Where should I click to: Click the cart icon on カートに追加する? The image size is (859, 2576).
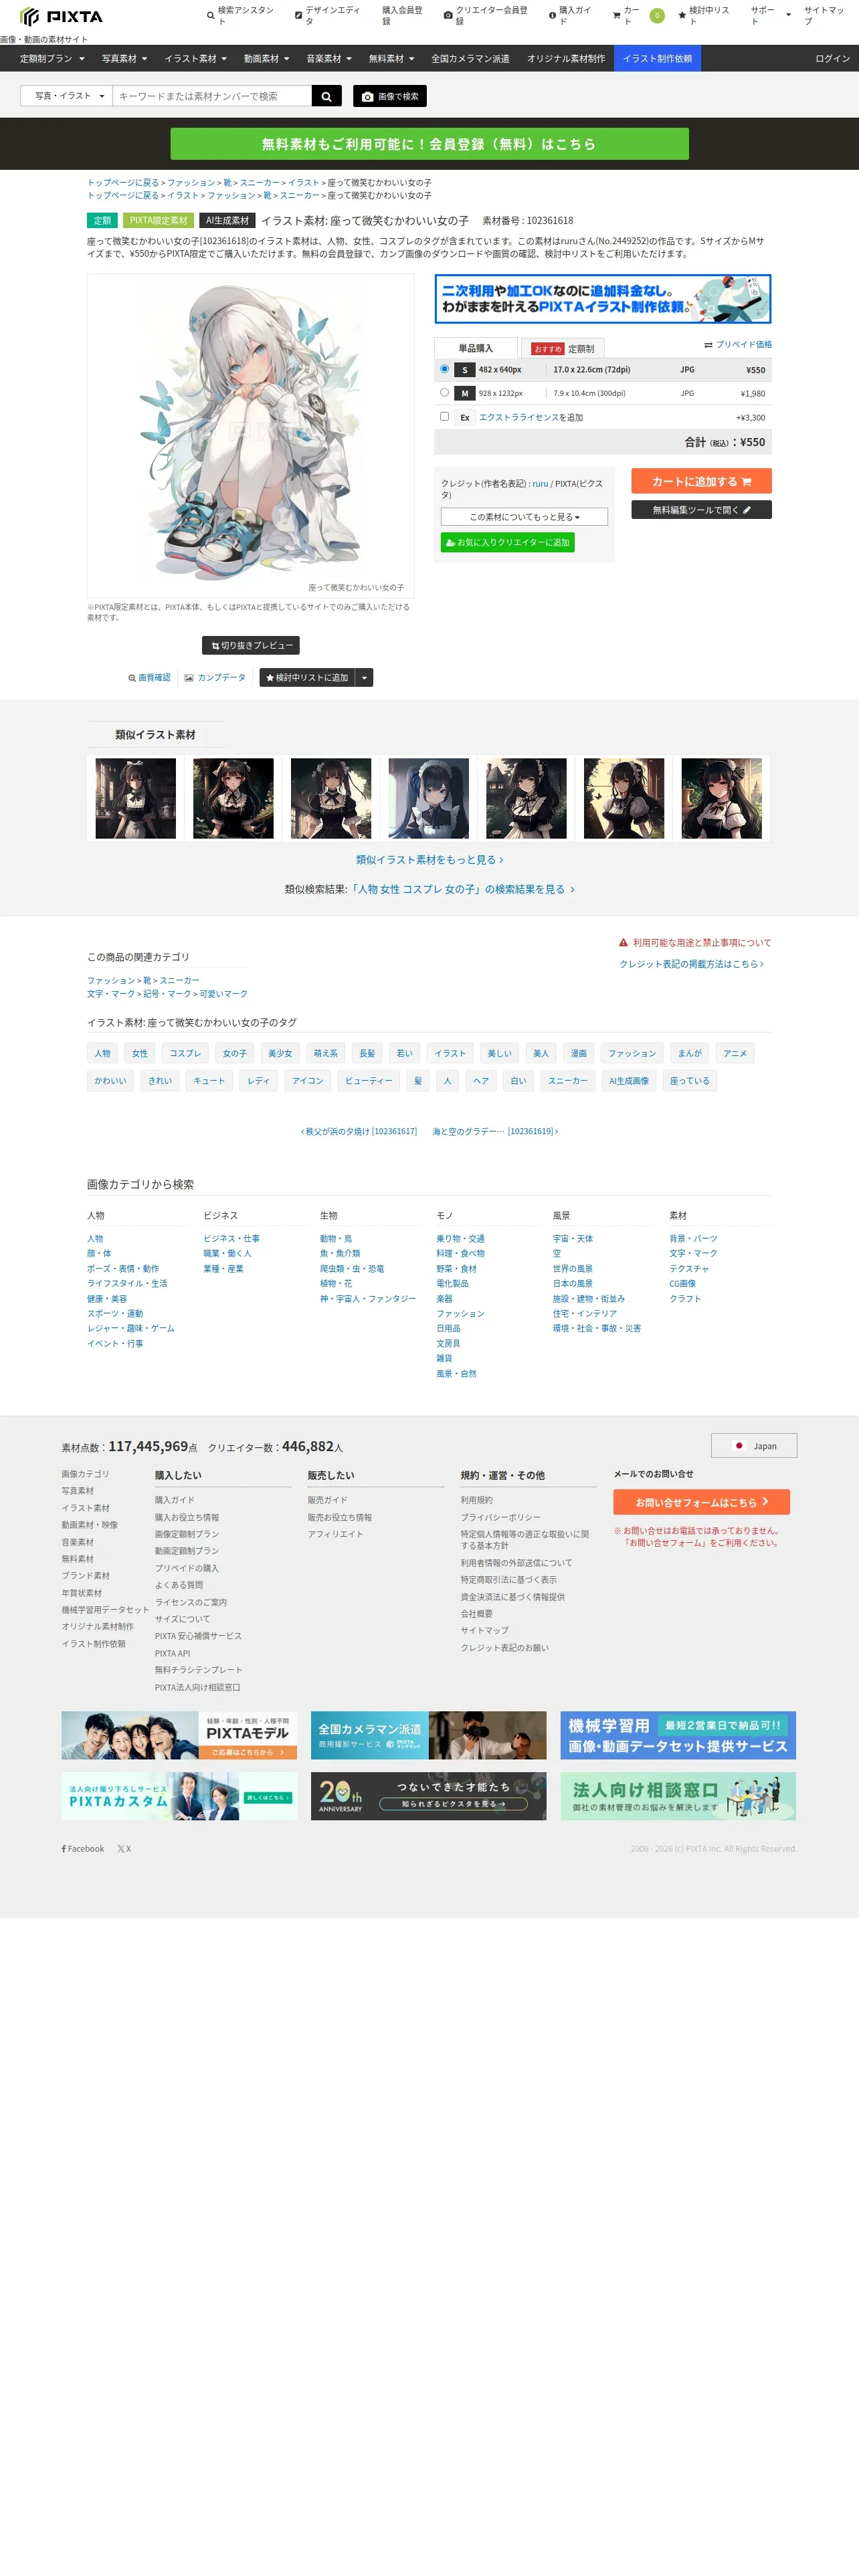click(x=746, y=482)
